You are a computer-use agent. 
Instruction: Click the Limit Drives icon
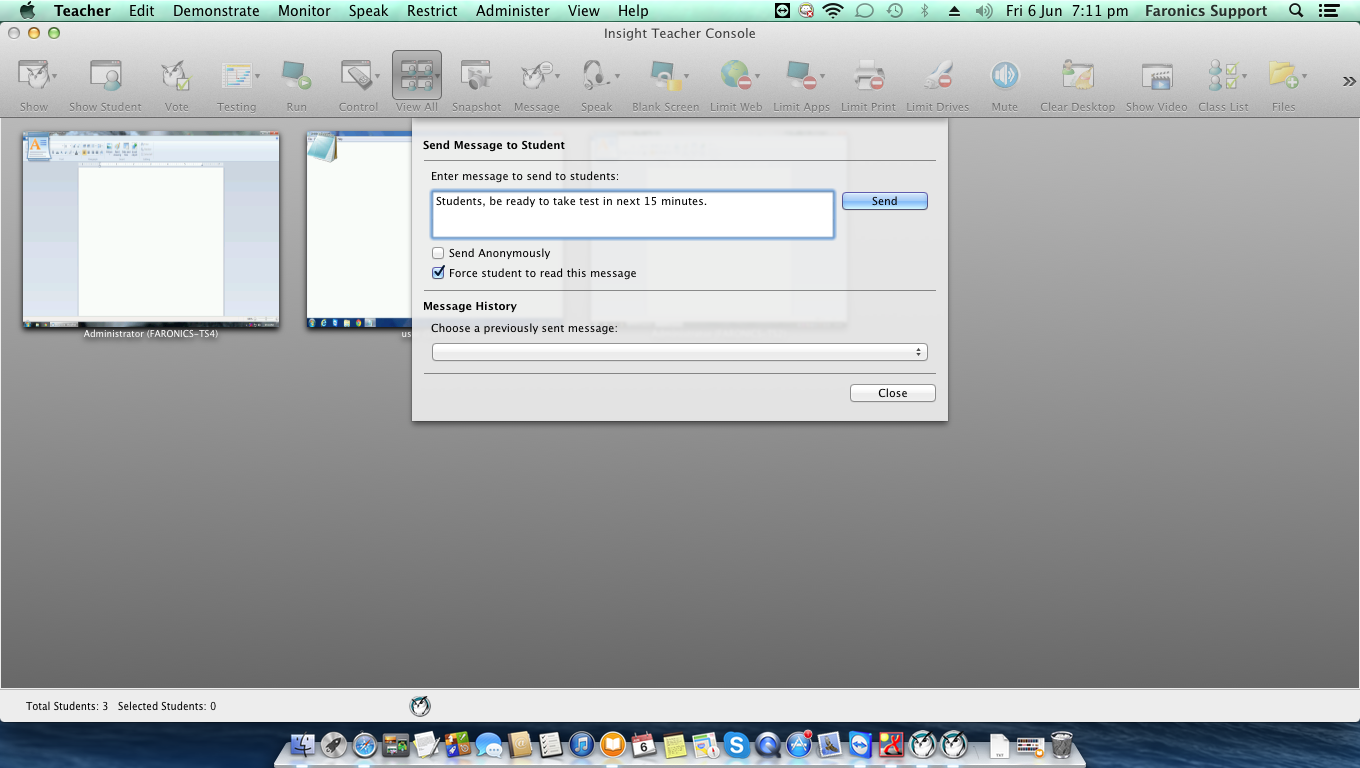[x=937, y=78]
